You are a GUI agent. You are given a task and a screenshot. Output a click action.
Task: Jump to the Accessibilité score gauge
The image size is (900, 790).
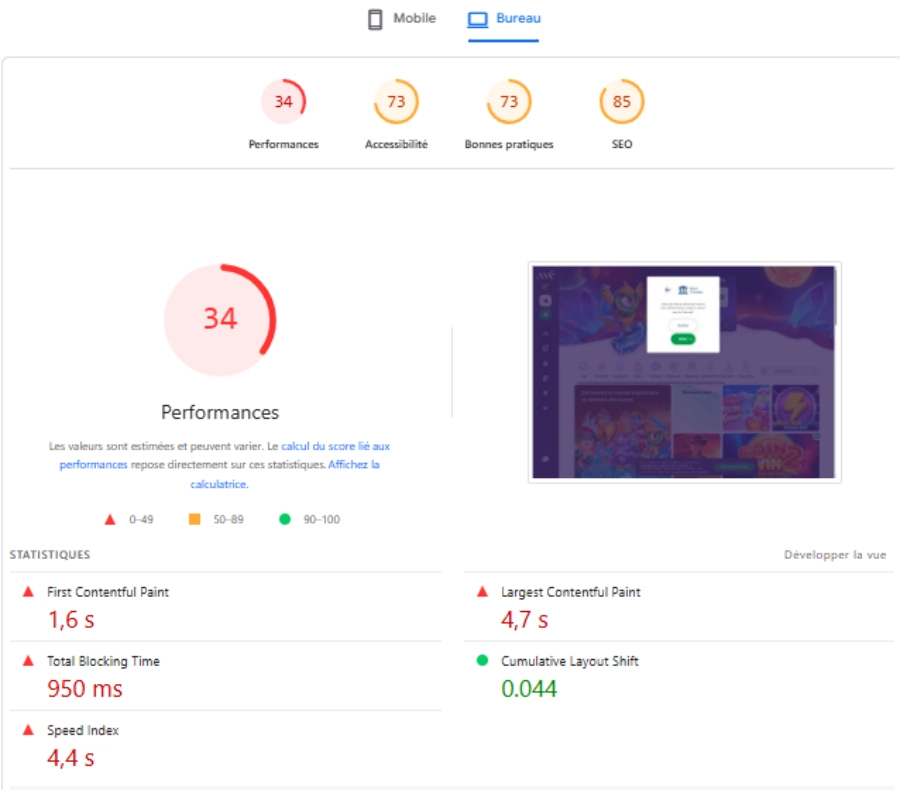coord(396,102)
